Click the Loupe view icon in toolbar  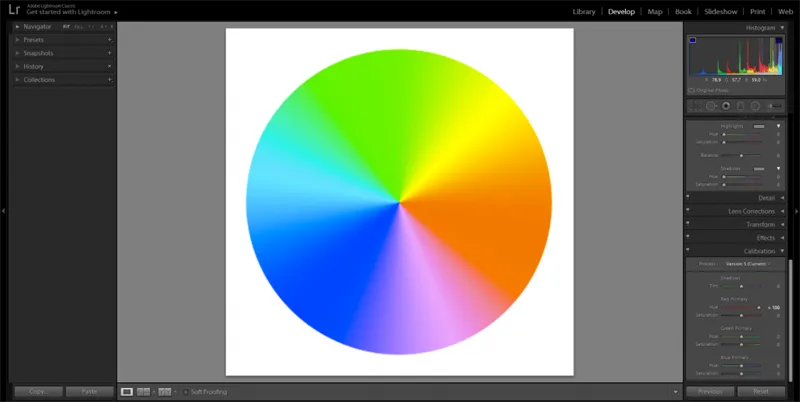tap(127, 391)
